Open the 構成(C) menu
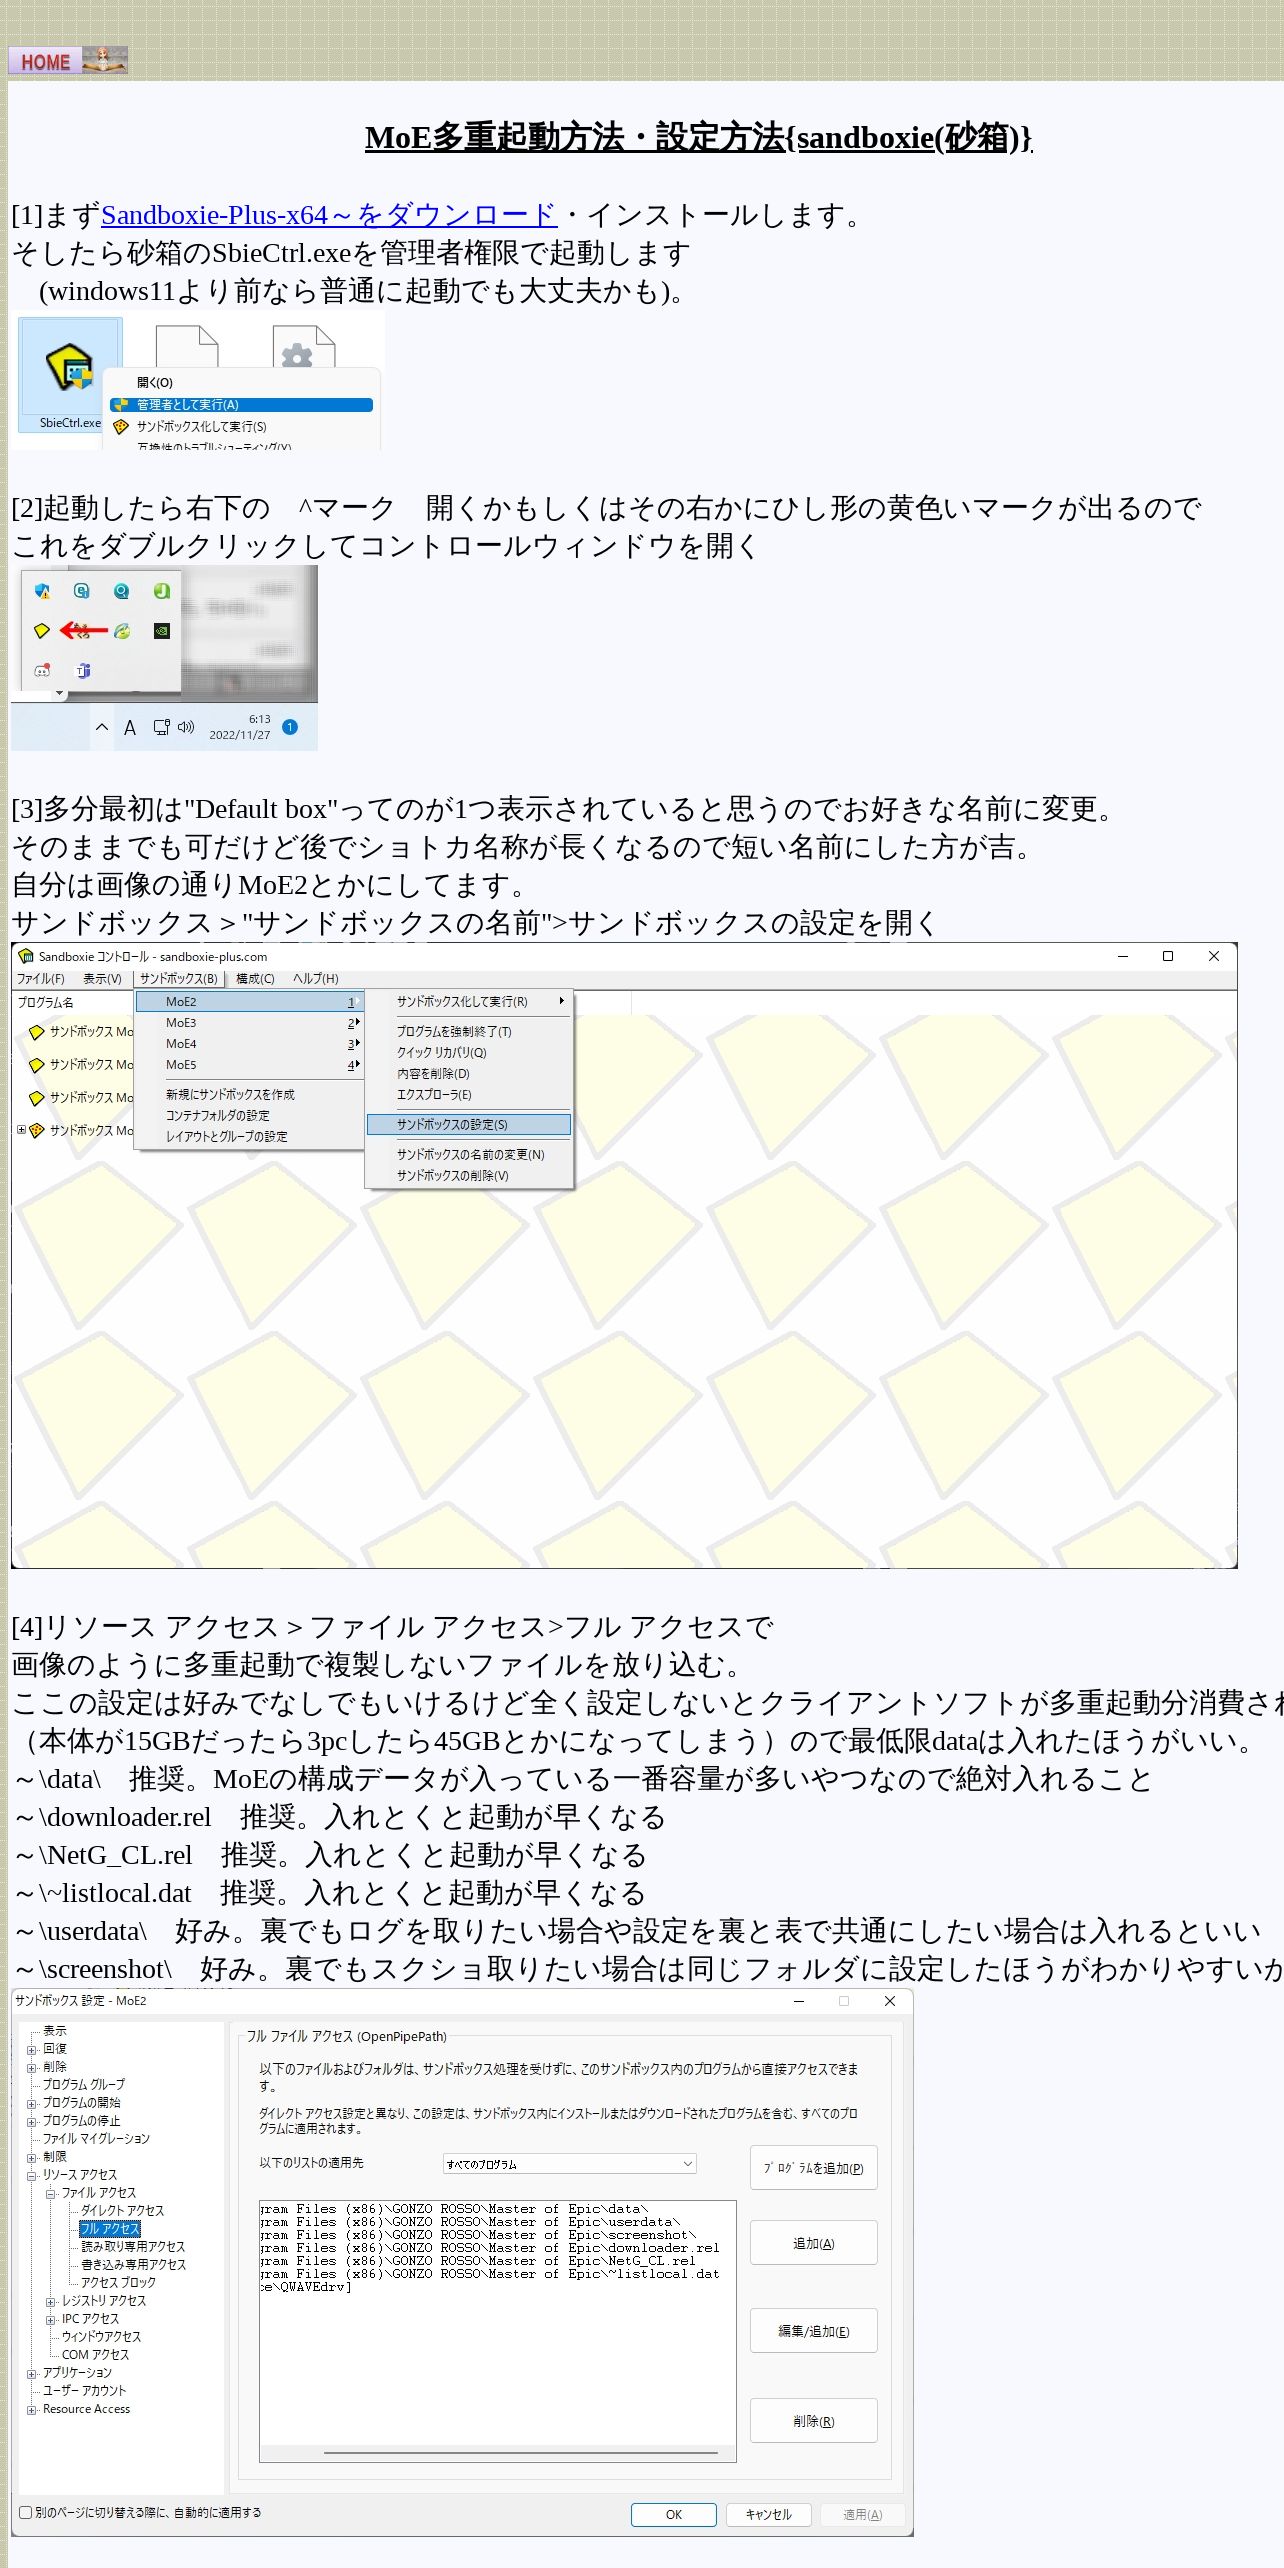Viewport: 1284px width, 2568px height. (x=255, y=979)
